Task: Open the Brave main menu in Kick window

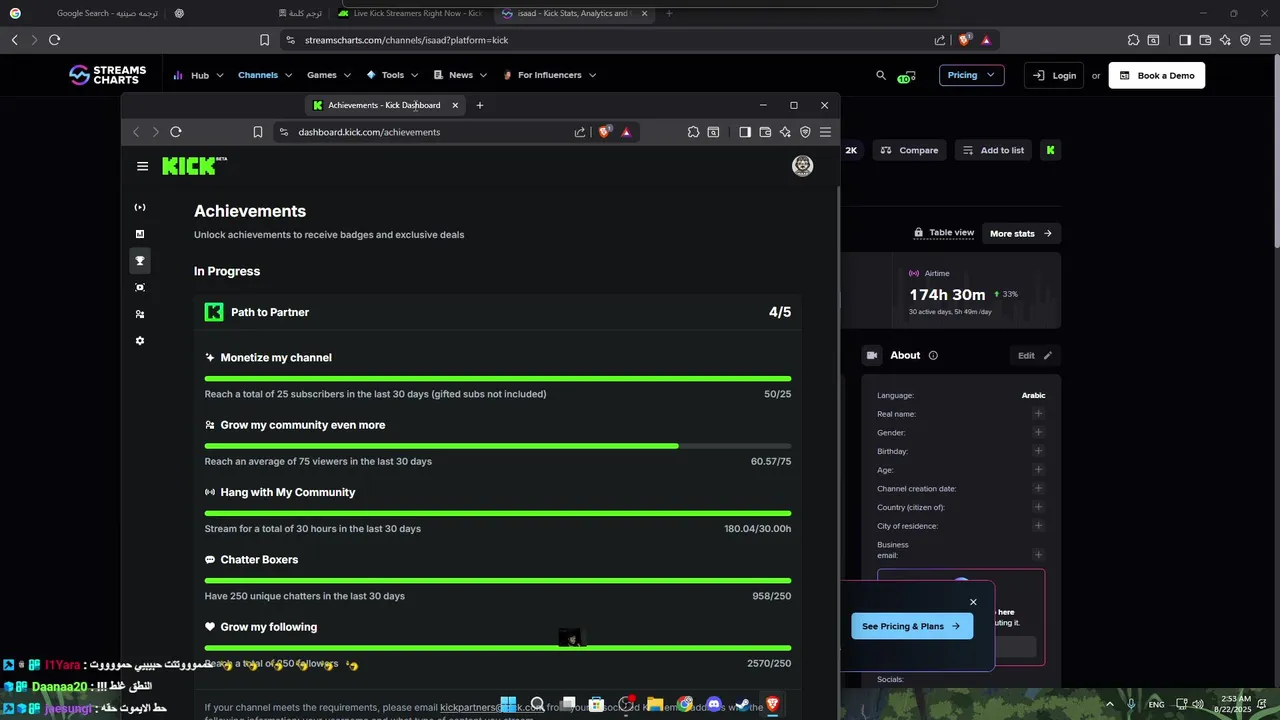Action: [825, 132]
